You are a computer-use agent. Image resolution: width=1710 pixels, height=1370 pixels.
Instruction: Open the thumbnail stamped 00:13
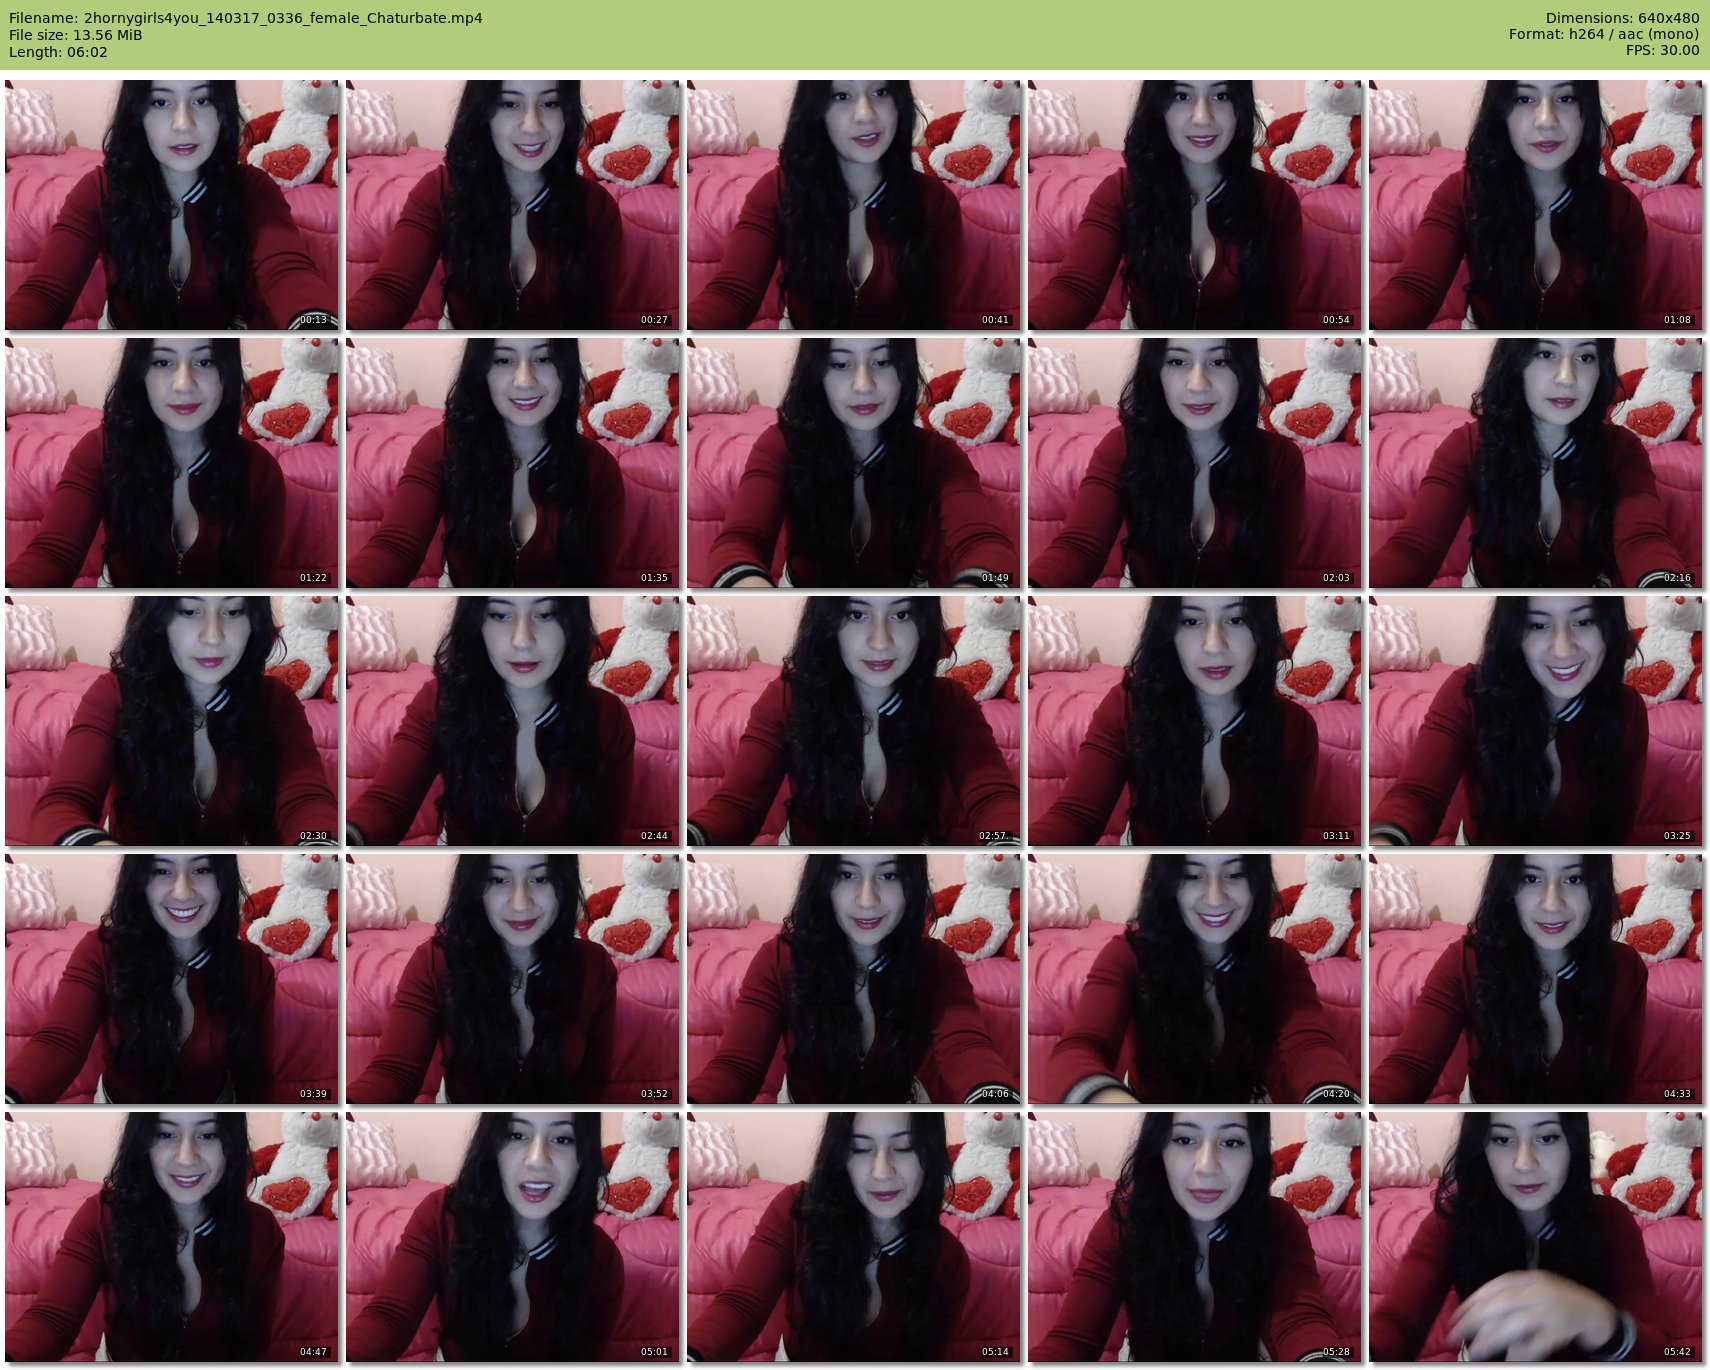pos(172,205)
